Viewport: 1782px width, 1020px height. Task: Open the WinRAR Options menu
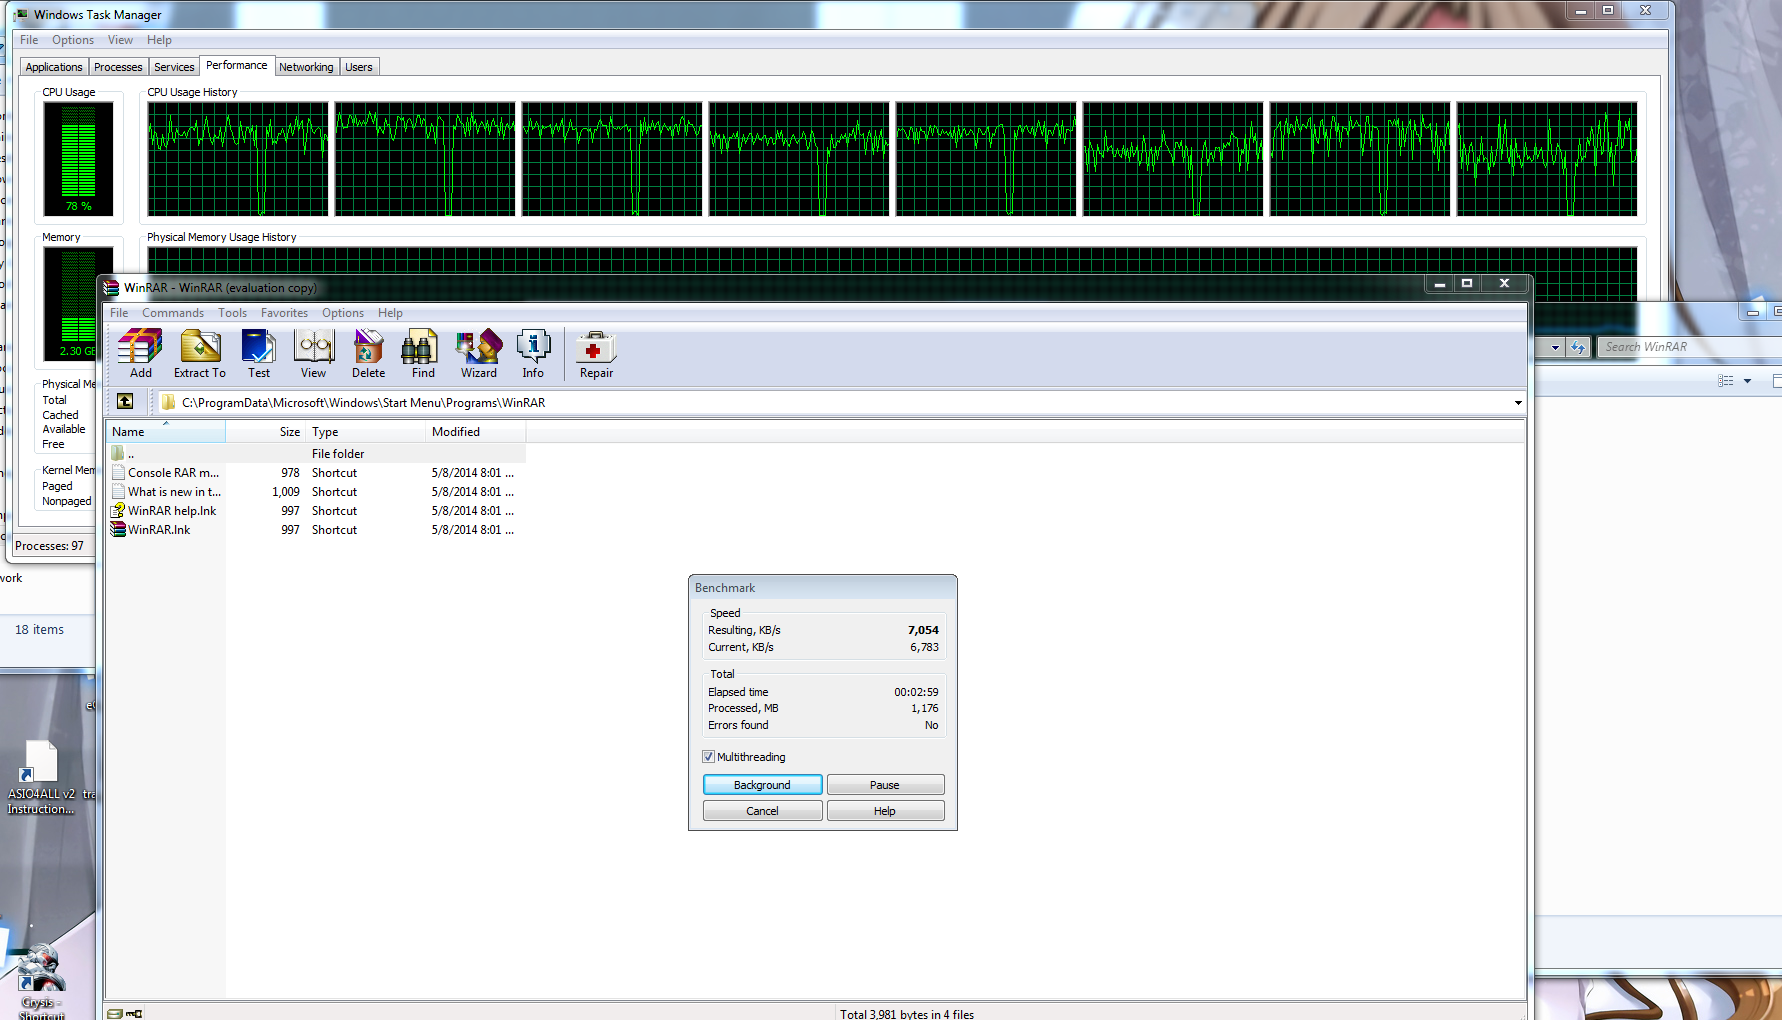343,313
